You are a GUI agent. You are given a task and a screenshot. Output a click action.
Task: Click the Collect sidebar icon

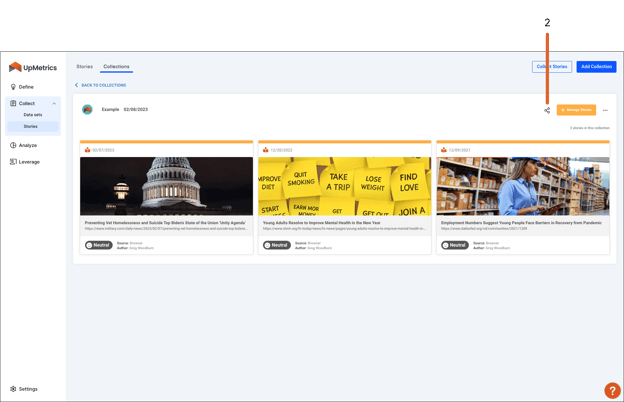[13, 103]
